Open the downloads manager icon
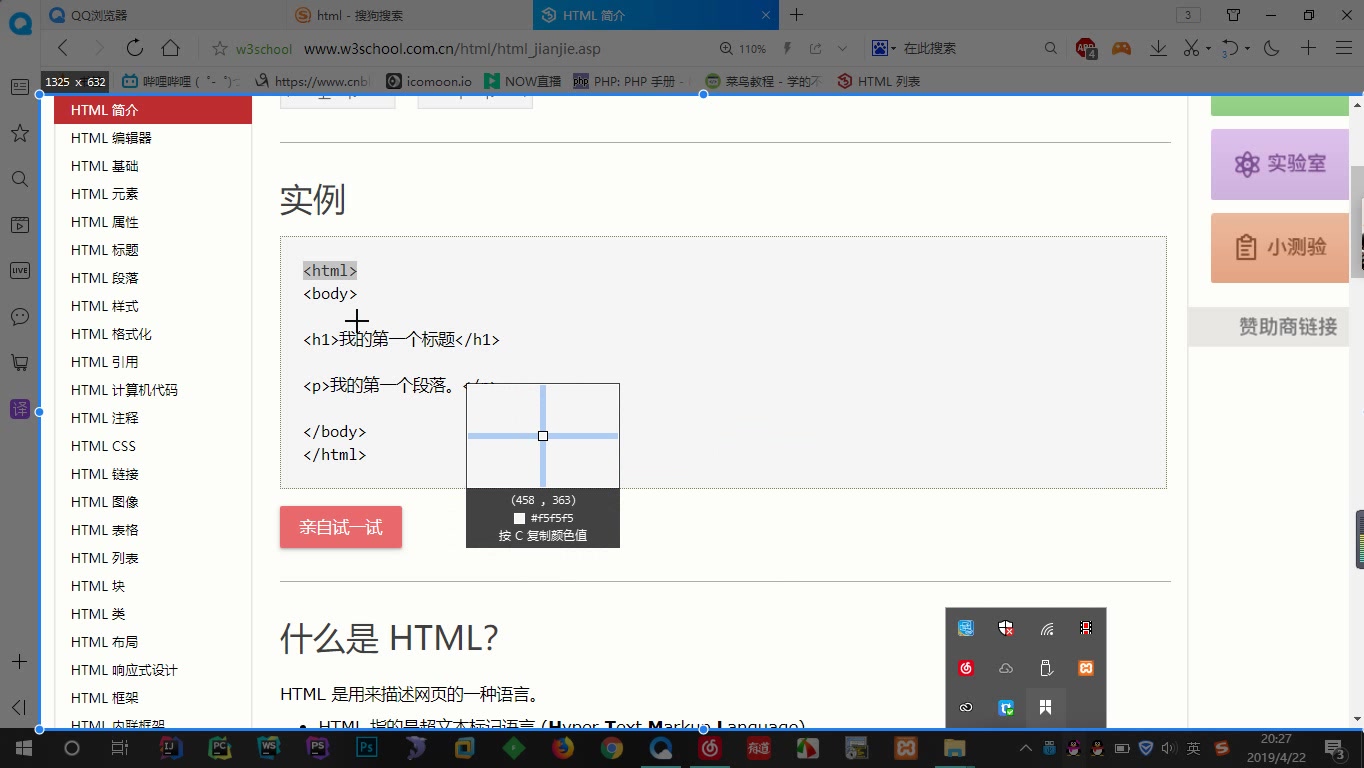Screen dimensions: 1364x768 1158,48
